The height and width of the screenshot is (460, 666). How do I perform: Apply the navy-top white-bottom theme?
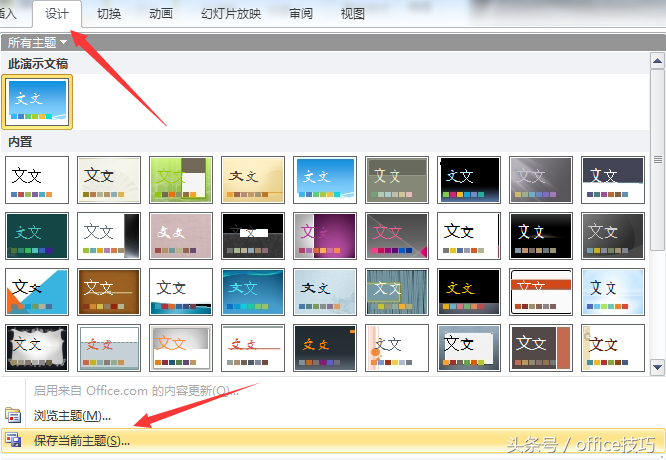pos(613,180)
